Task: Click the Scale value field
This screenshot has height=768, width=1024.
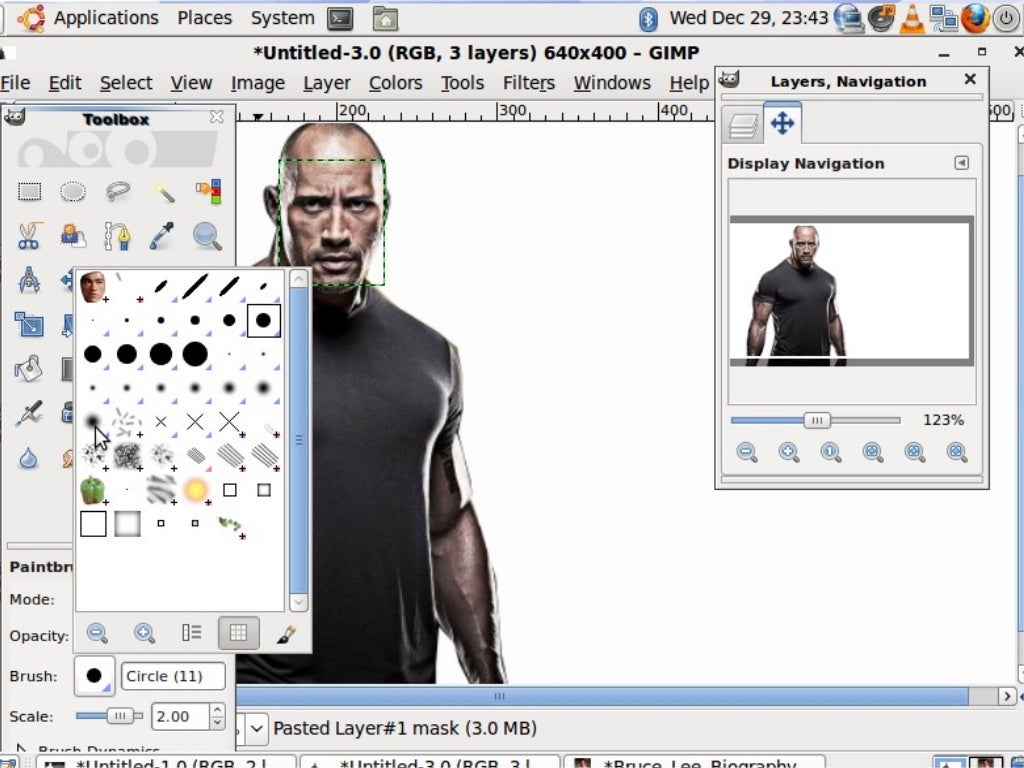Action: coord(181,716)
